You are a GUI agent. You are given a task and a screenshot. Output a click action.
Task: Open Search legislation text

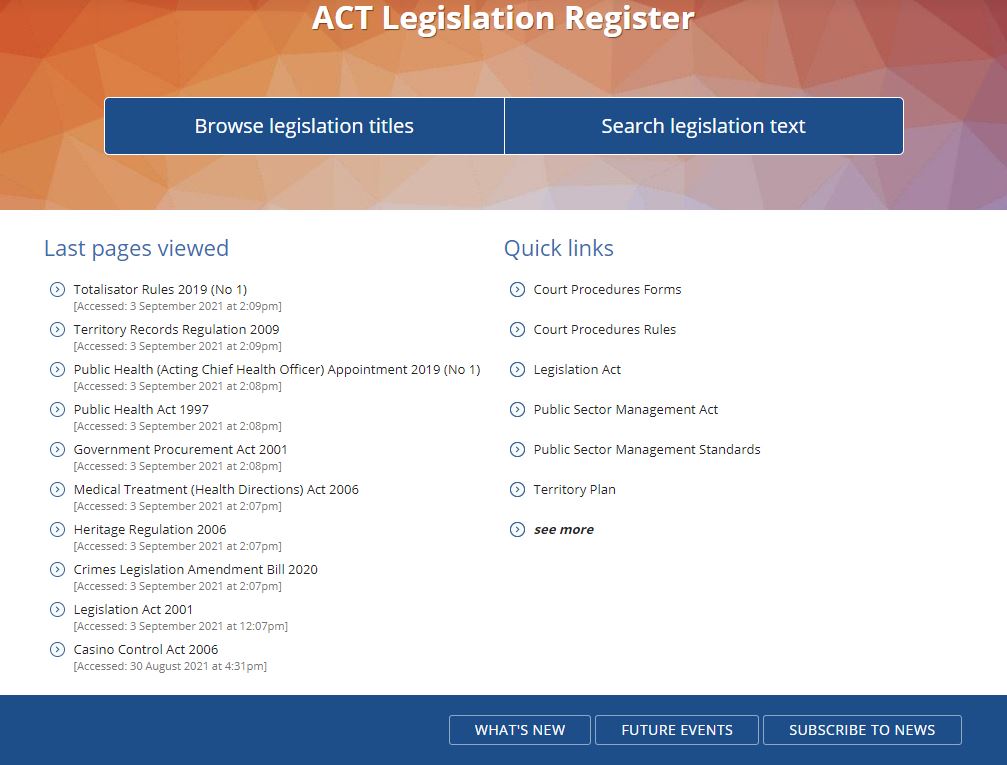[x=703, y=126]
